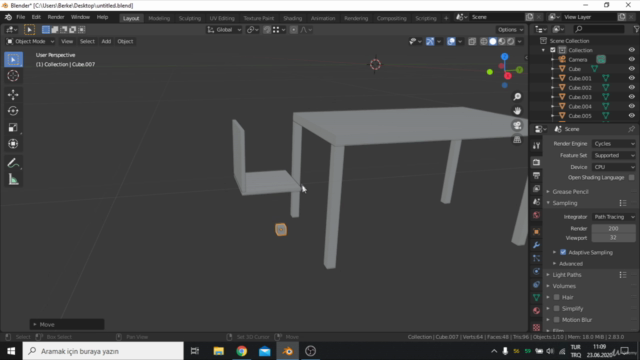Toggle snapping magnet

click(x=267, y=30)
